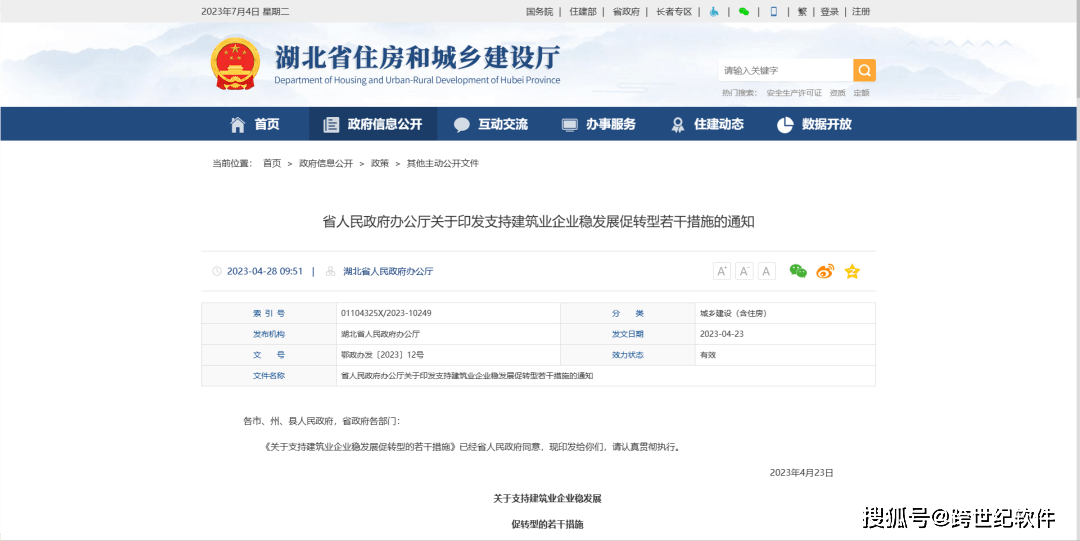
Task: Follow the 国务院 top link
Action: point(539,12)
